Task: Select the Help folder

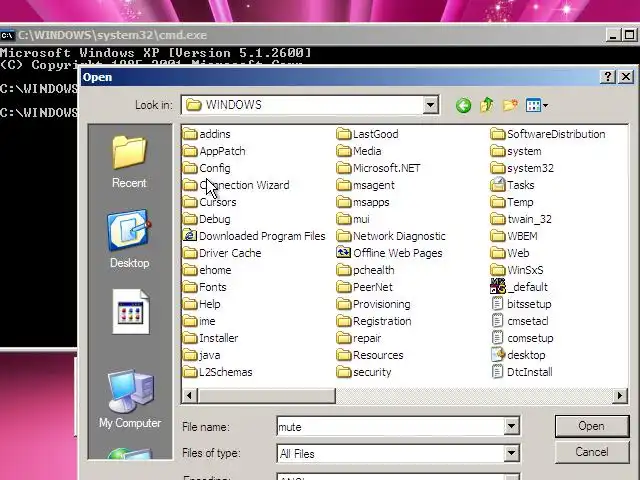Action: tap(202, 304)
